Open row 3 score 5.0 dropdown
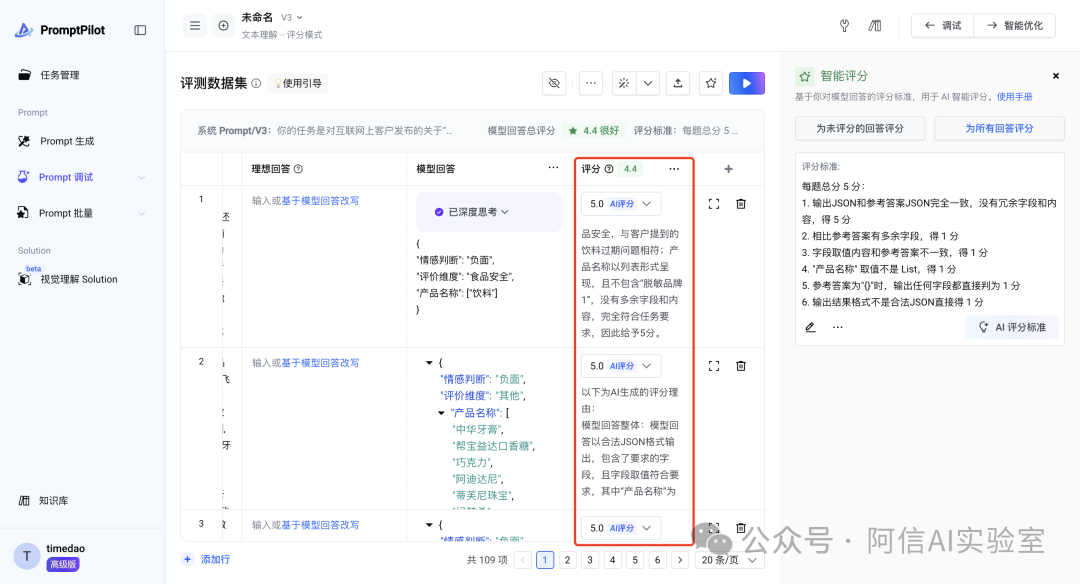This screenshot has width=1080, height=584. [621, 528]
